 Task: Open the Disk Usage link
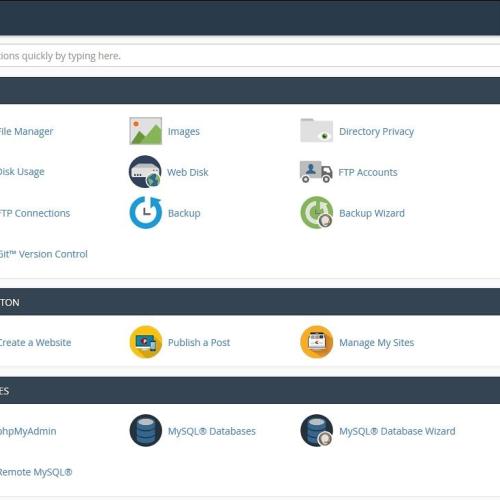coord(22,172)
